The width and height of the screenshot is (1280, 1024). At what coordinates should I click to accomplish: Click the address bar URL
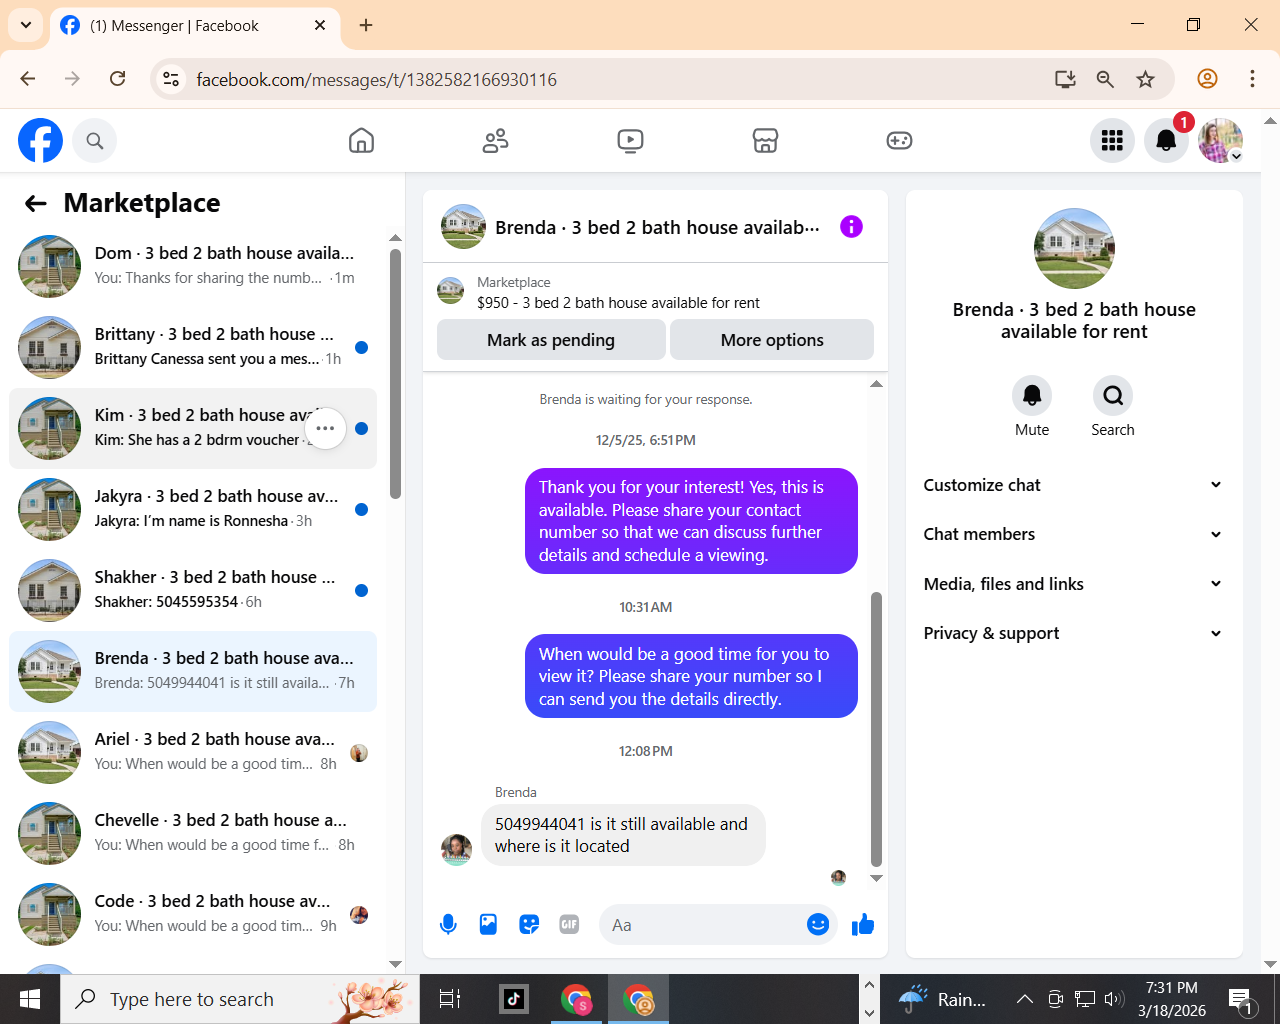click(376, 79)
